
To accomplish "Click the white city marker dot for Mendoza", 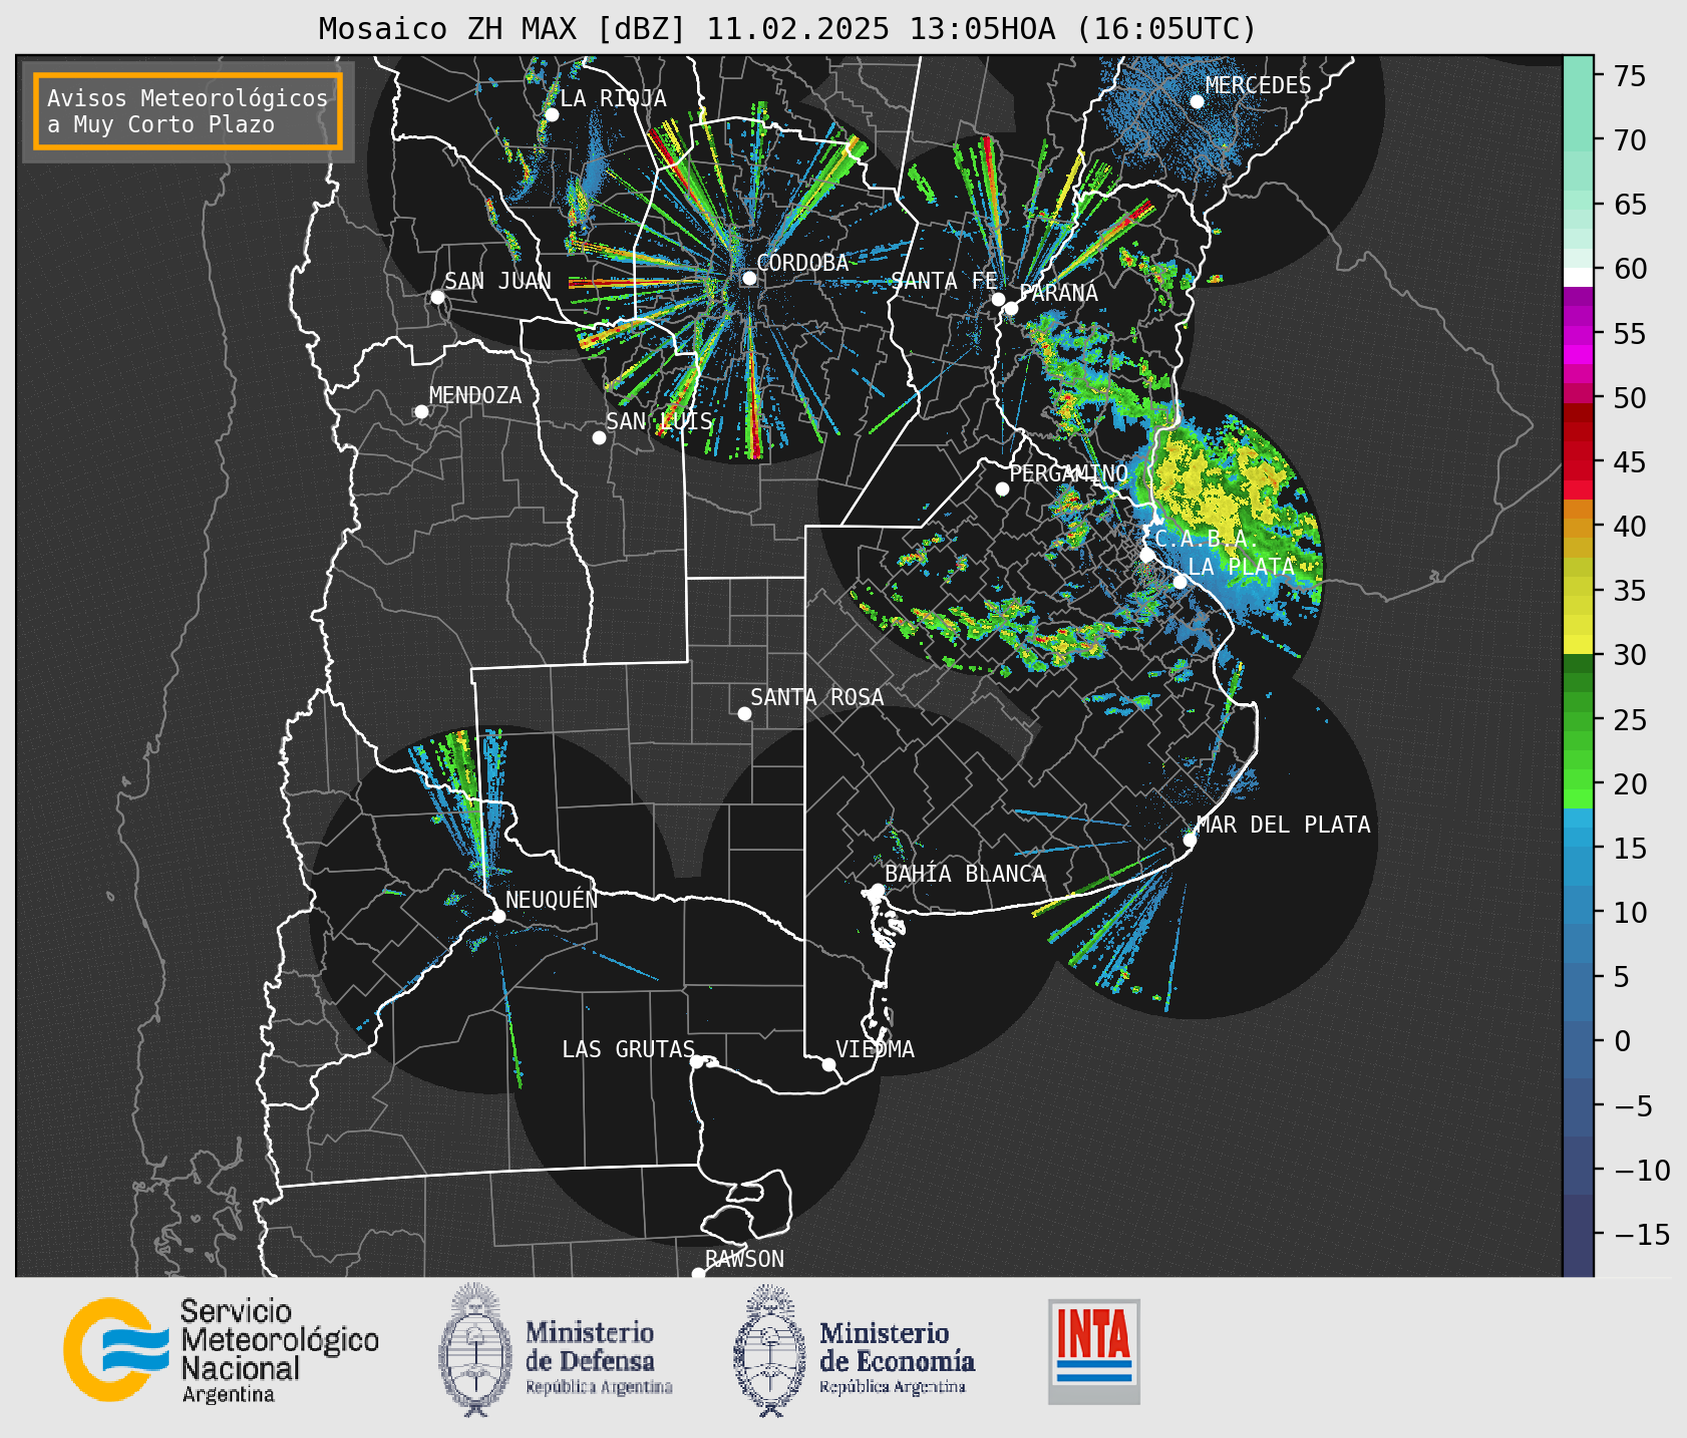I will click(x=421, y=412).
